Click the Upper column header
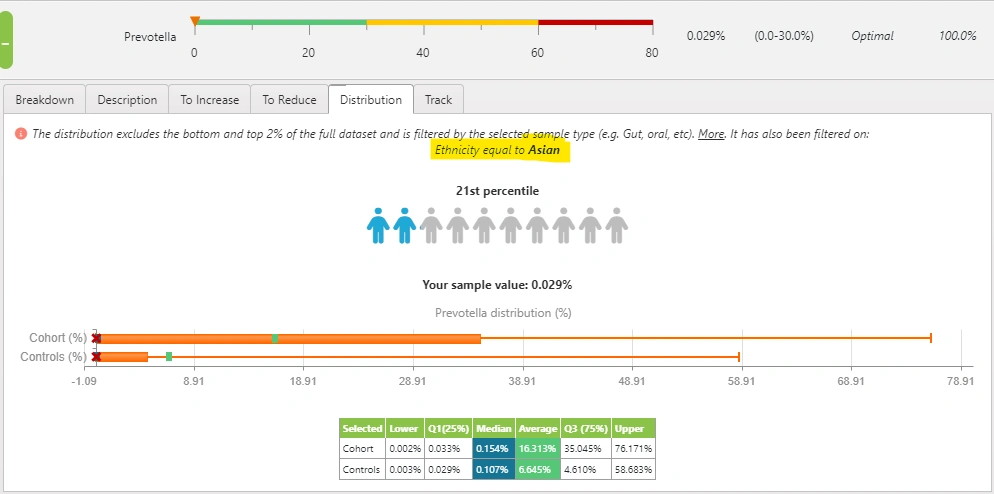The width and height of the screenshot is (994, 494). click(633, 429)
